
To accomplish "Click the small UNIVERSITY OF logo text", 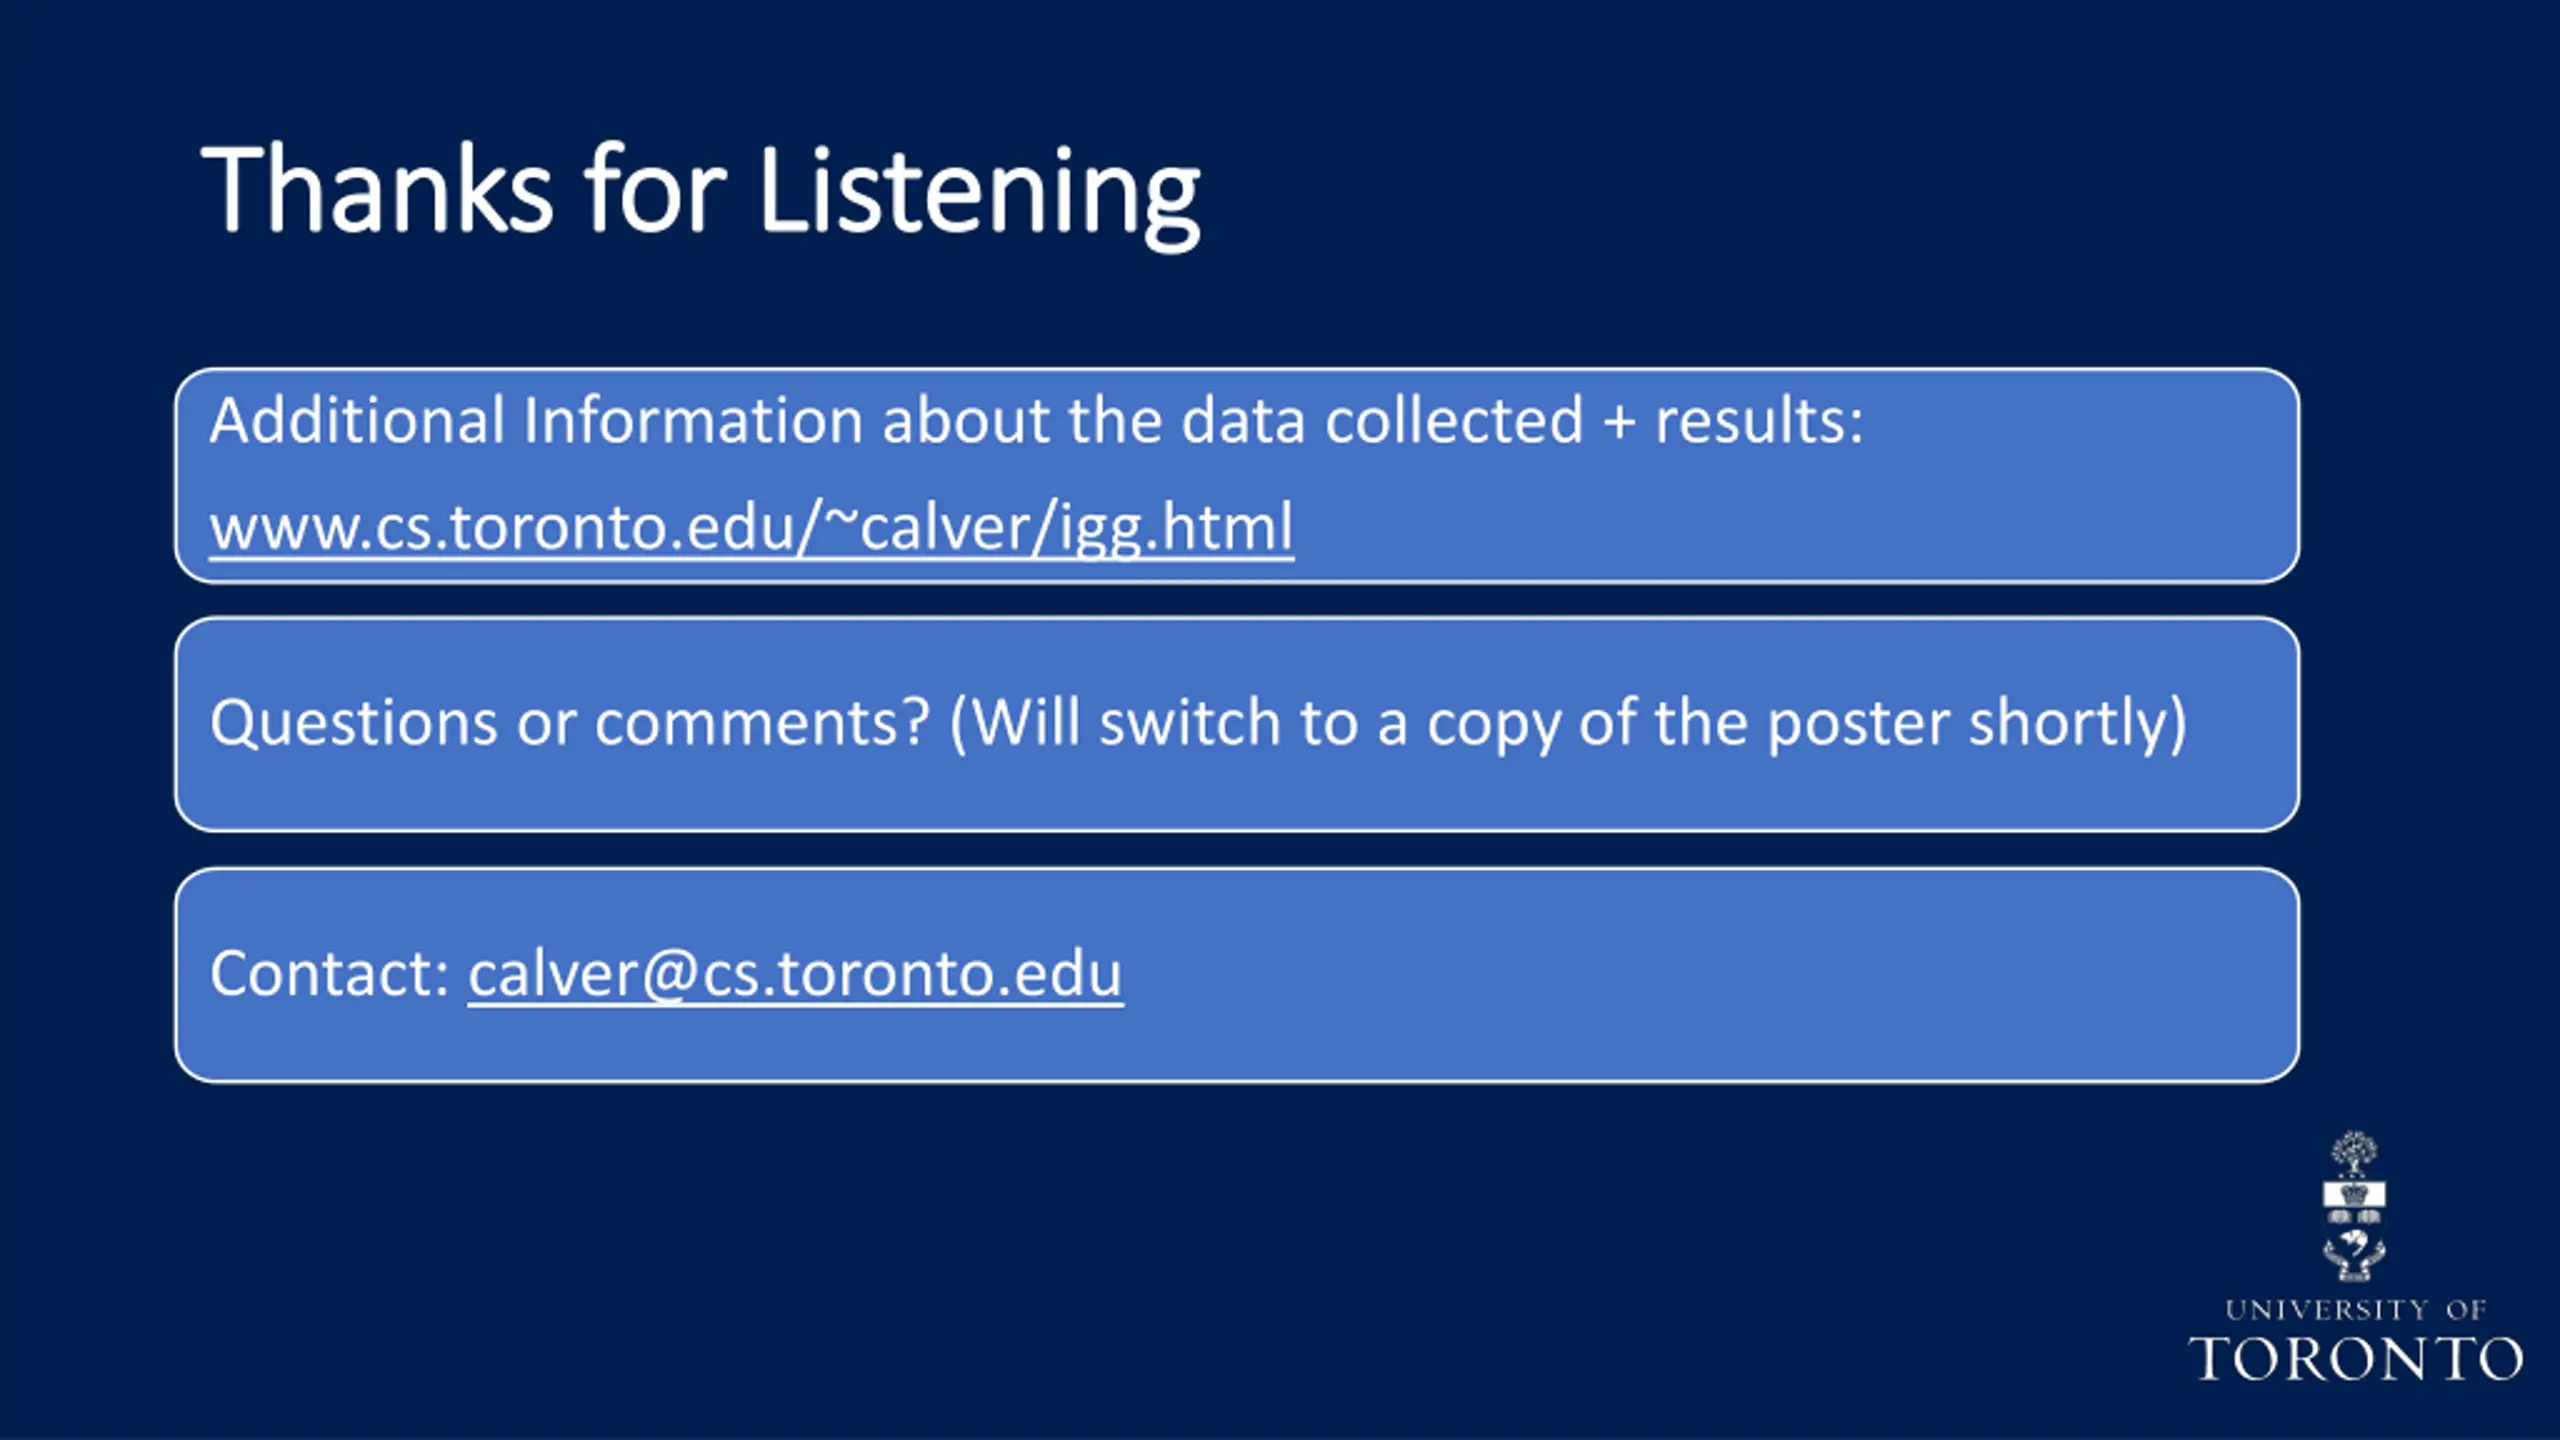I will click(x=2355, y=1309).
